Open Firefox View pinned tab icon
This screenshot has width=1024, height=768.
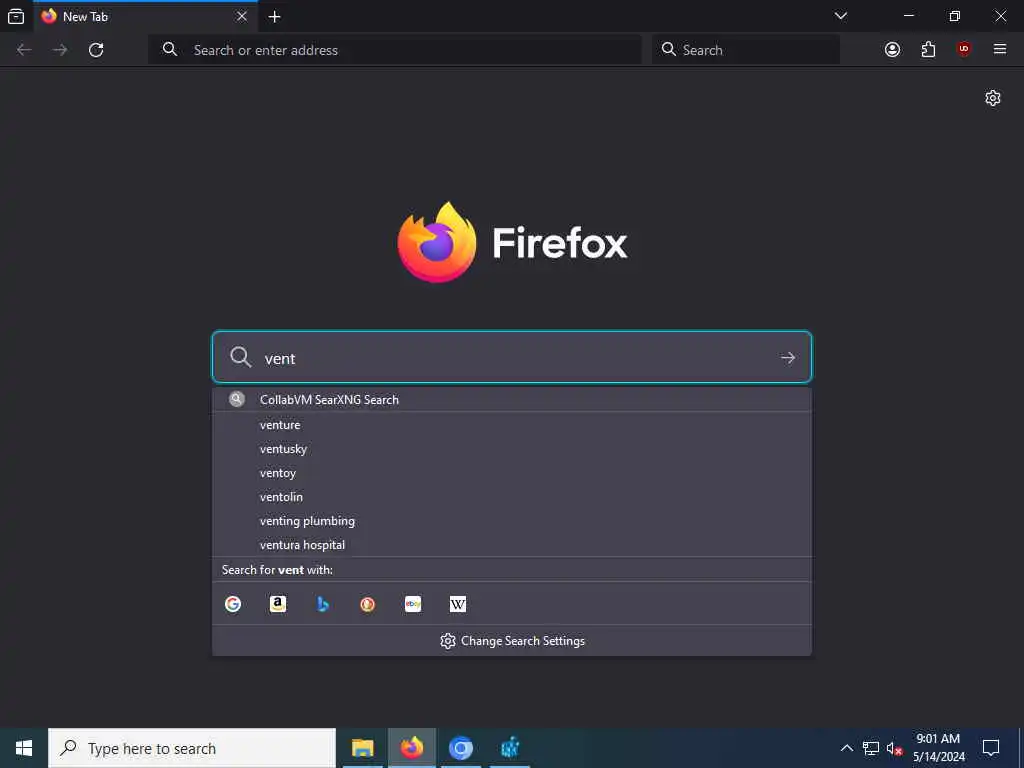point(16,16)
